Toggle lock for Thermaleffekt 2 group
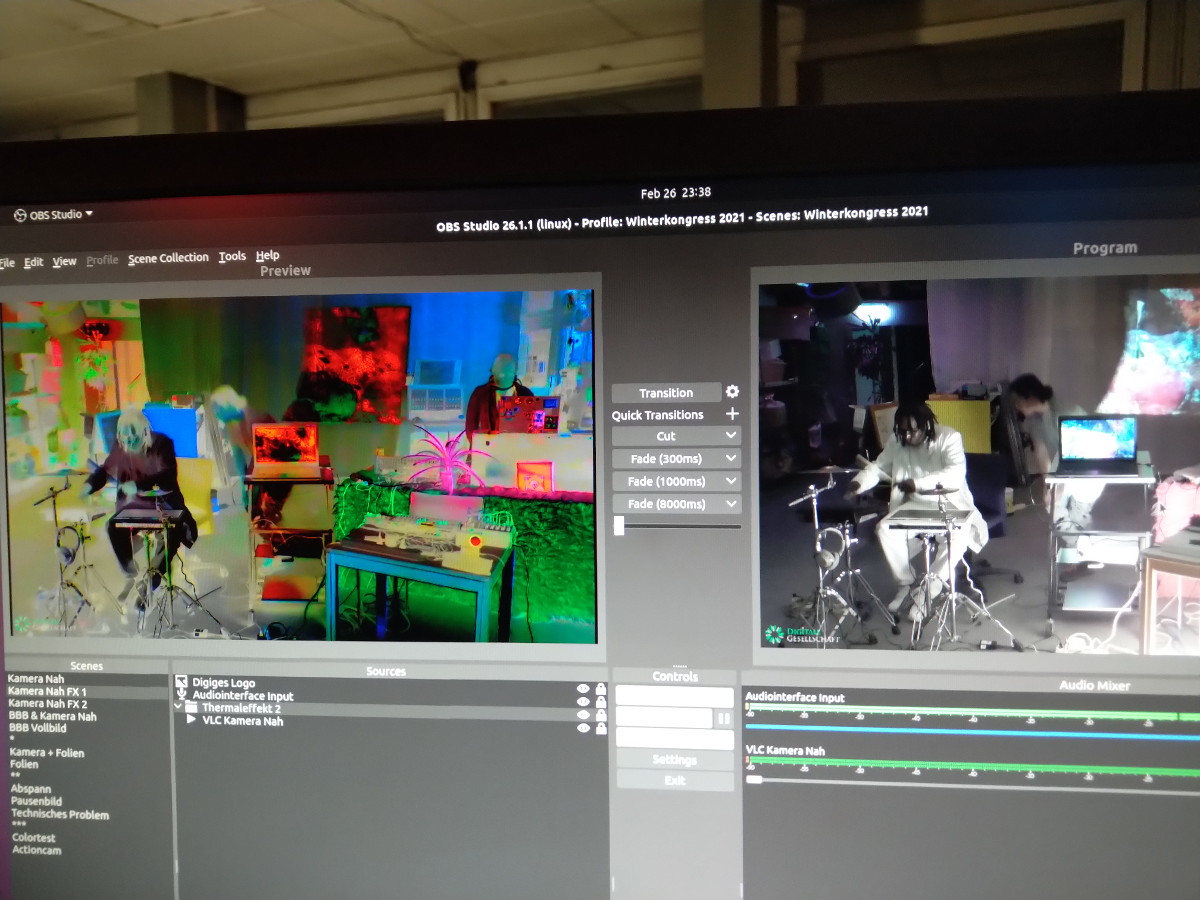The image size is (1200, 900). (600, 715)
